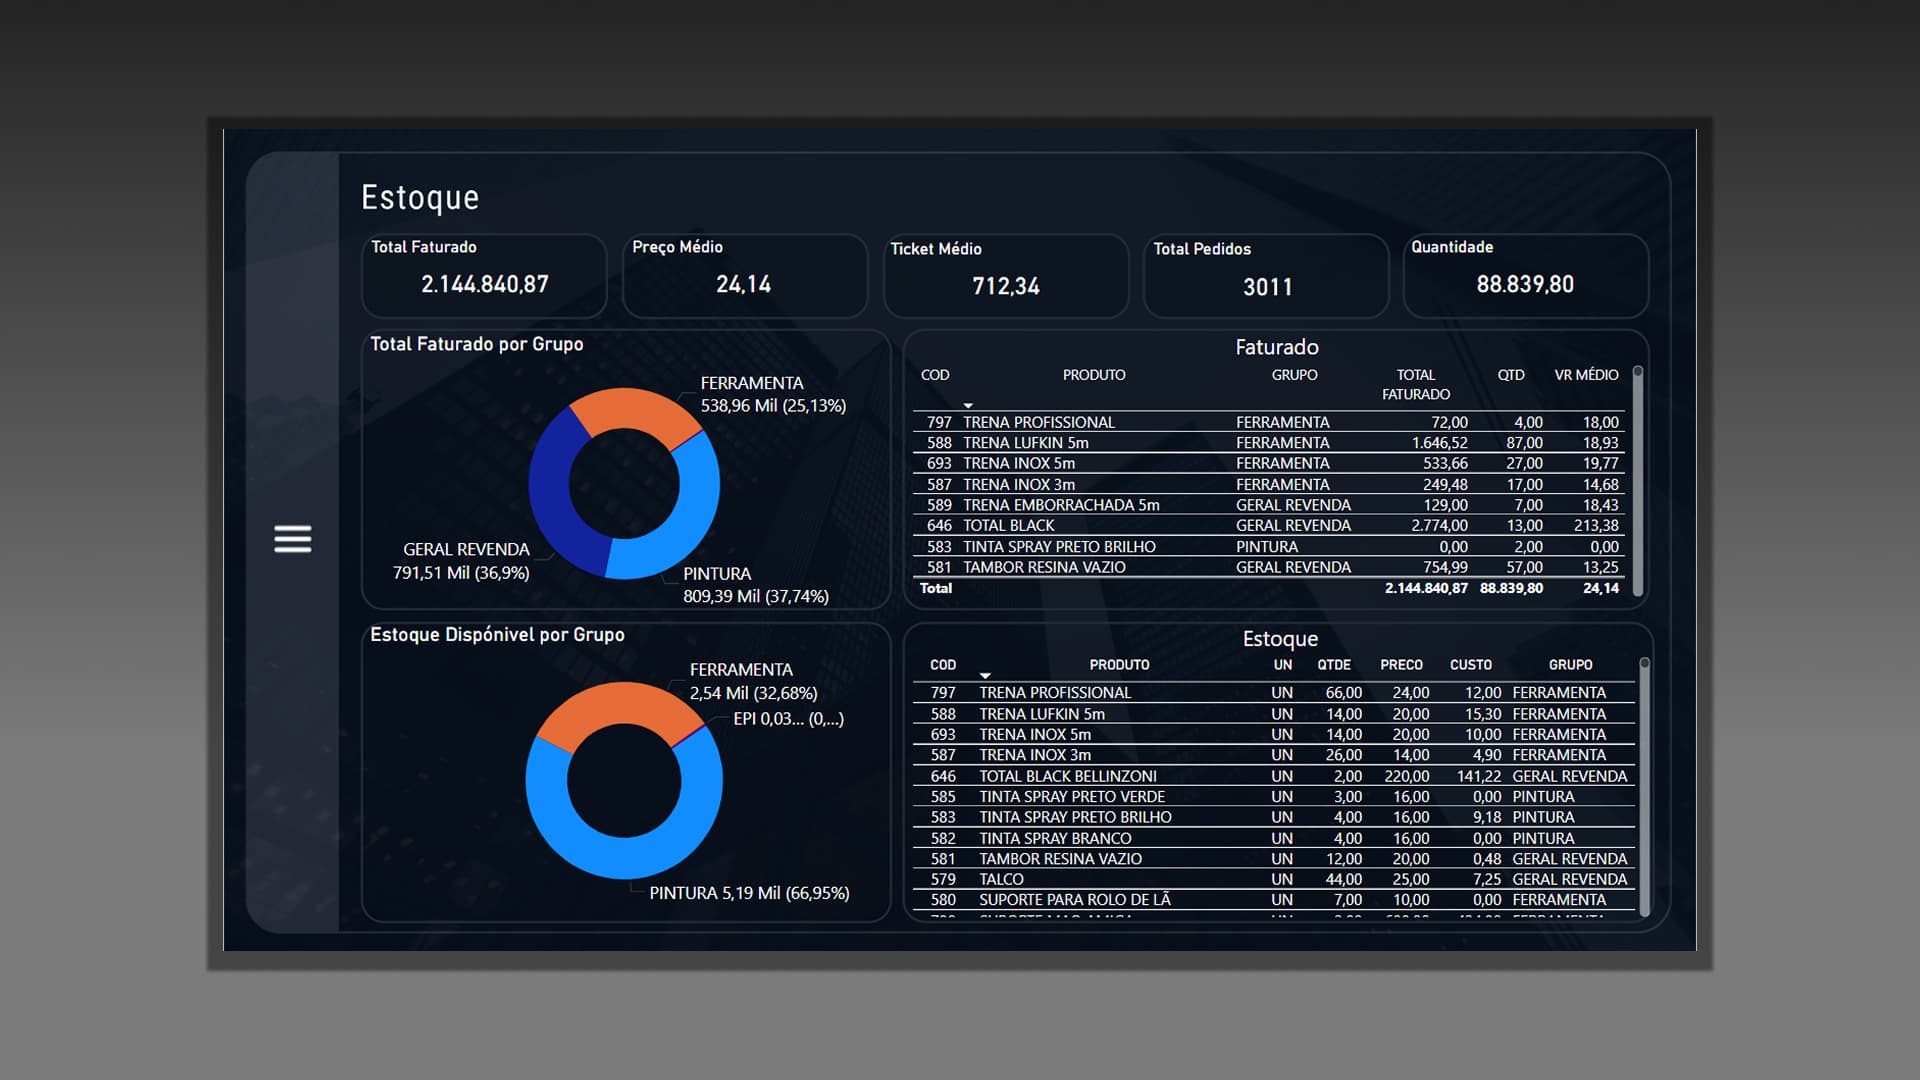Select SUPORTE PARA ROLO DE LÃ row
This screenshot has width=1920, height=1080.
pyautogui.click(x=1274, y=900)
